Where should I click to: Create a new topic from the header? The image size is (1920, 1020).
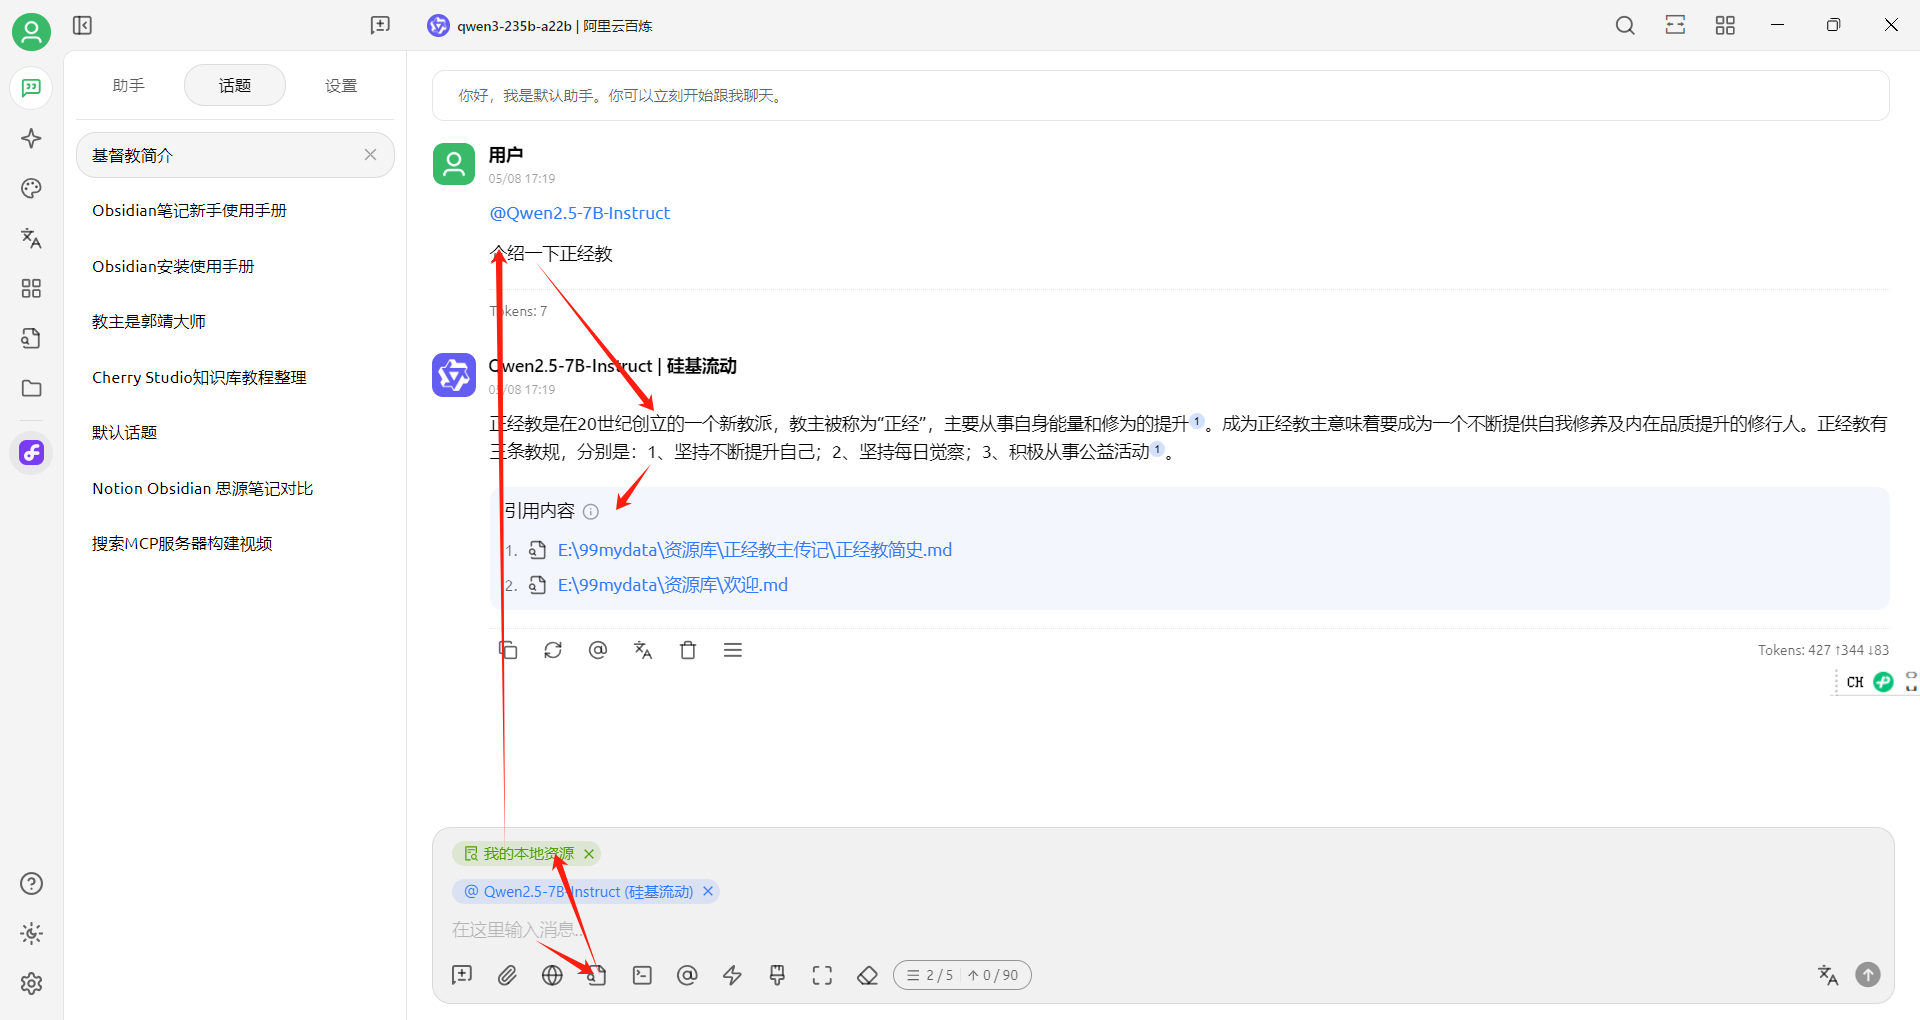coord(380,25)
